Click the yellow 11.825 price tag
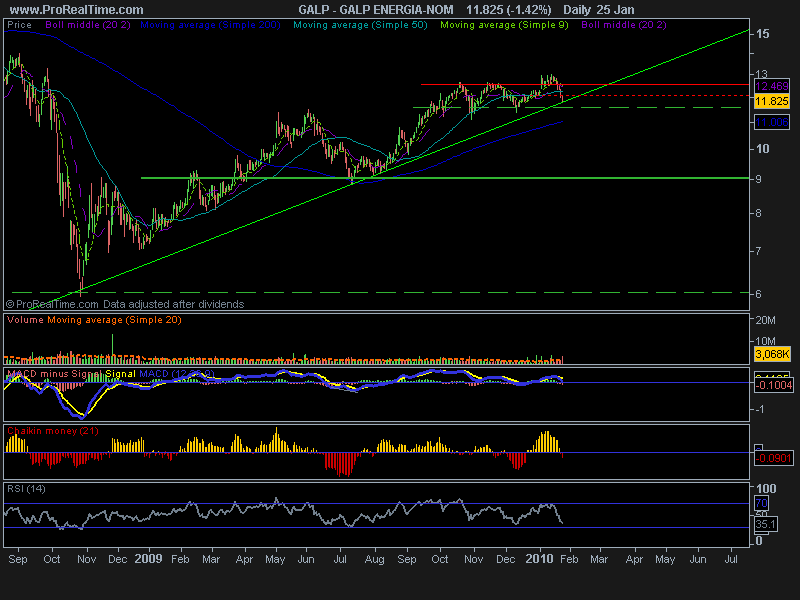The height and width of the screenshot is (600, 800). point(772,101)
